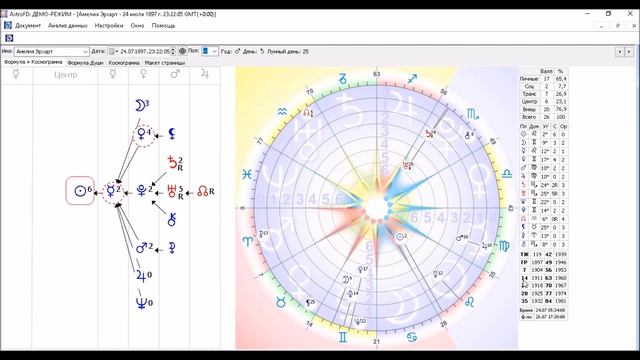The width and height of the screenshot is (640, 360).
Task: Click the left scroll arrow at the toolbar end
Action: [x=620, y=52]
